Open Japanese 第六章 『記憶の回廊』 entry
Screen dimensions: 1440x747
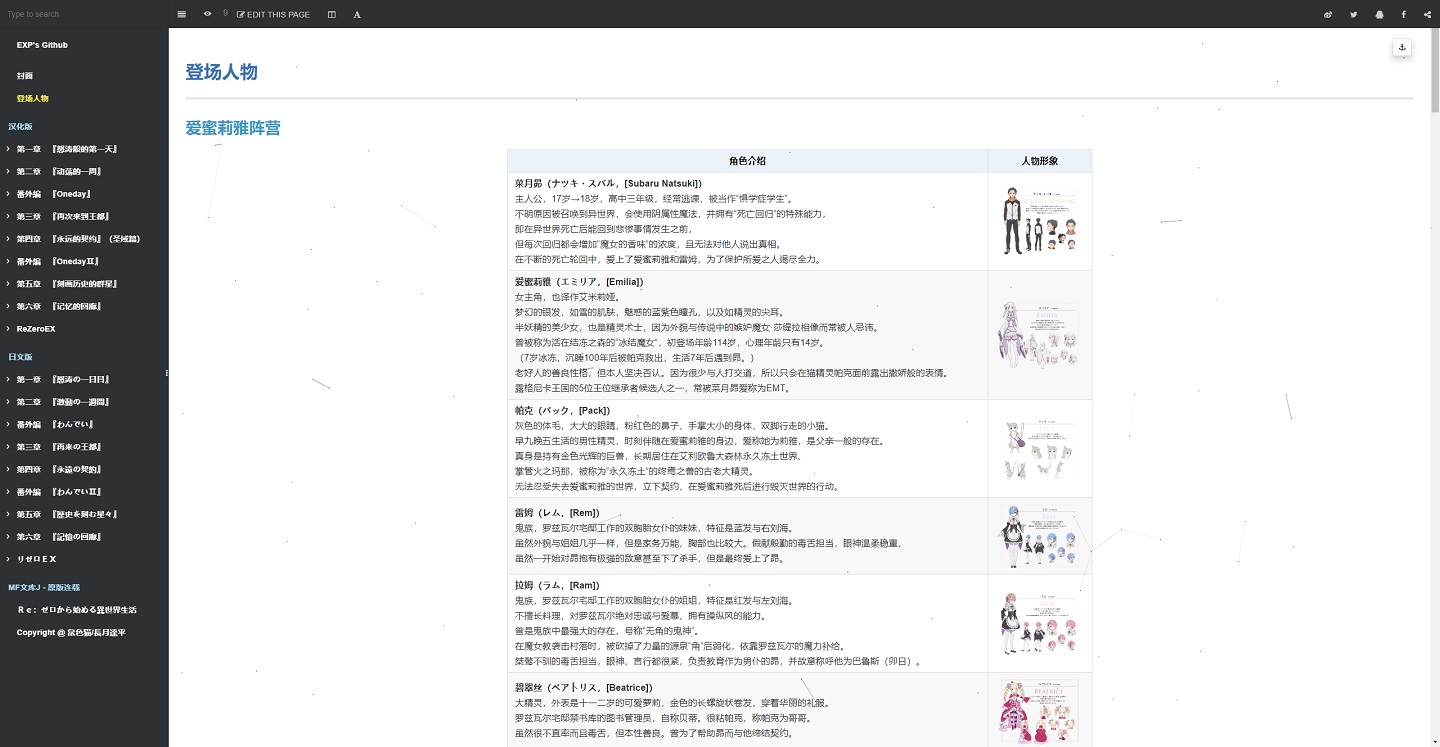59,537
